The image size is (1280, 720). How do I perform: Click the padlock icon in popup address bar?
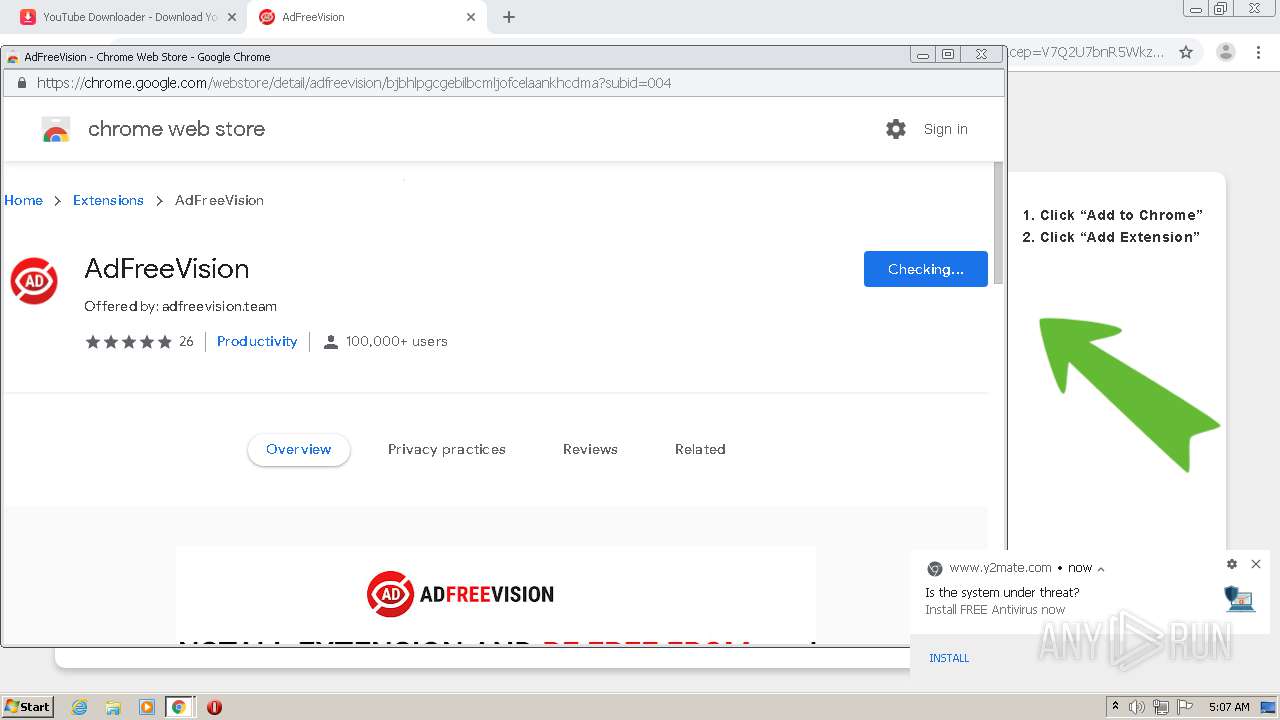click(22, 83)
